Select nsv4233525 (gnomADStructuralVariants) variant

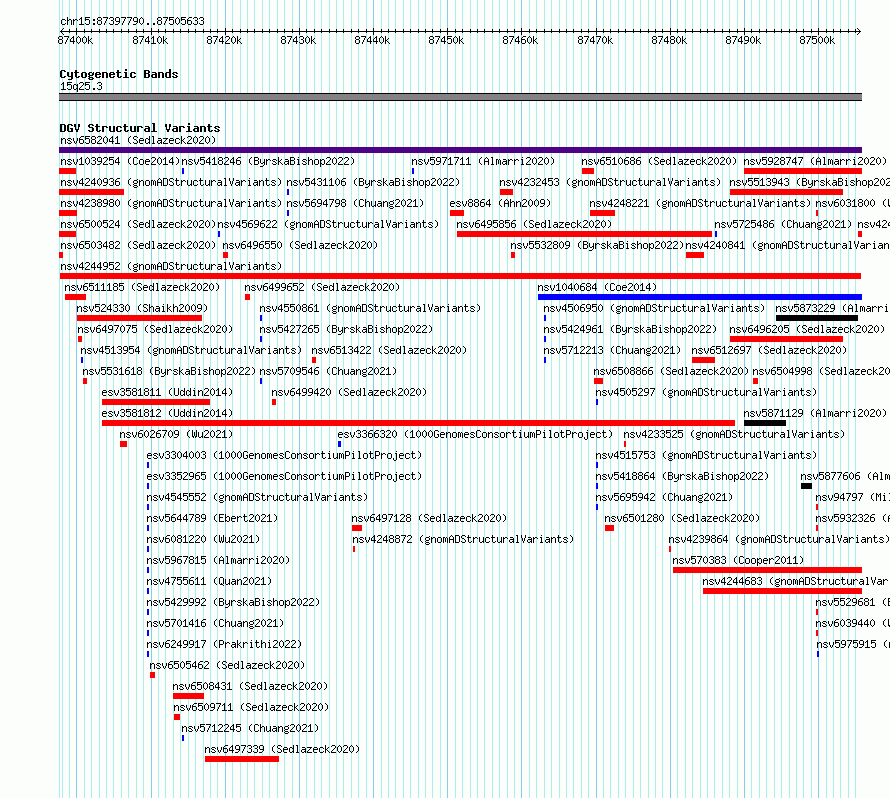pyautogui.click(x=734, y=434)
